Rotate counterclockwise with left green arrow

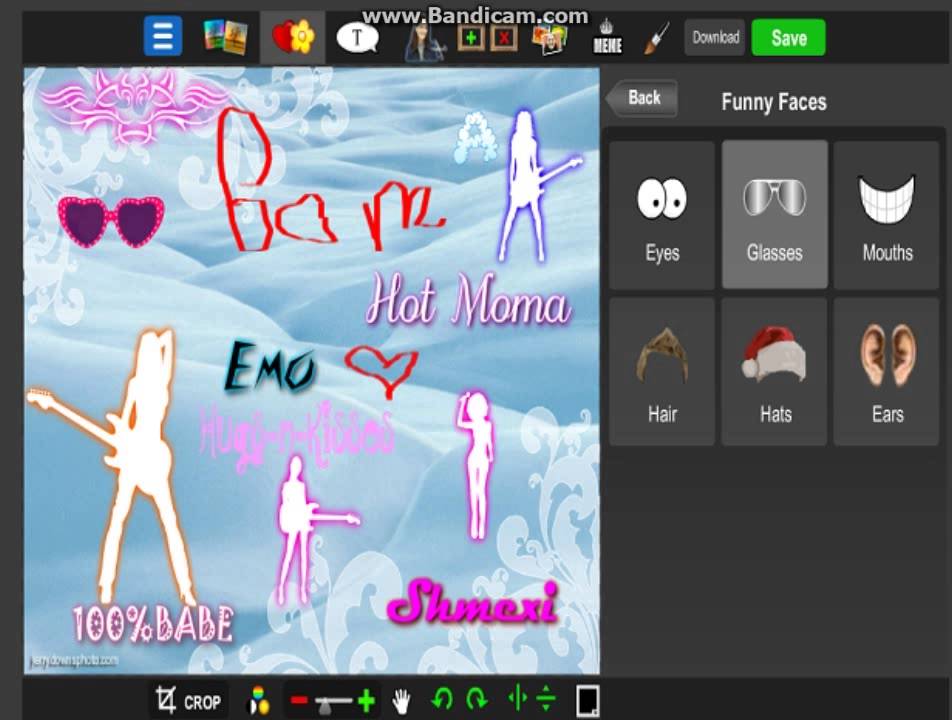441,699
